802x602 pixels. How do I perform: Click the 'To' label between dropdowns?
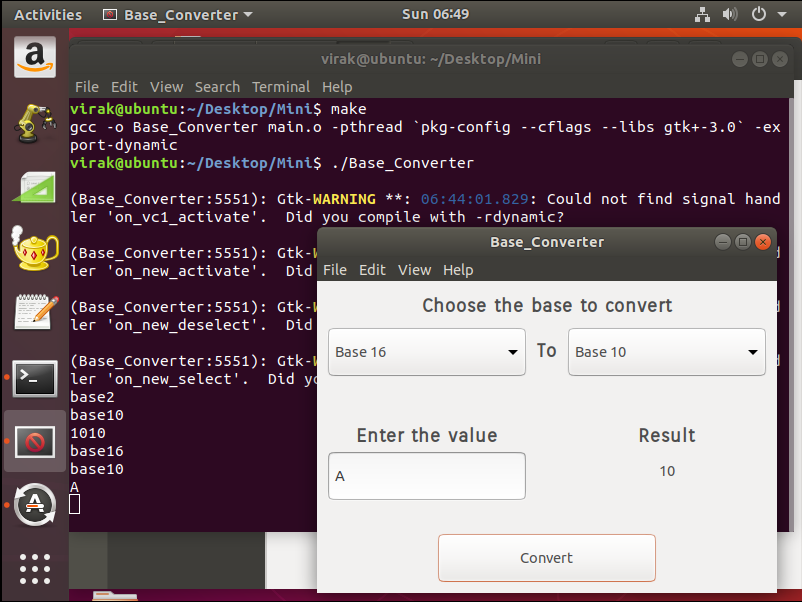(x=546, y=351)
